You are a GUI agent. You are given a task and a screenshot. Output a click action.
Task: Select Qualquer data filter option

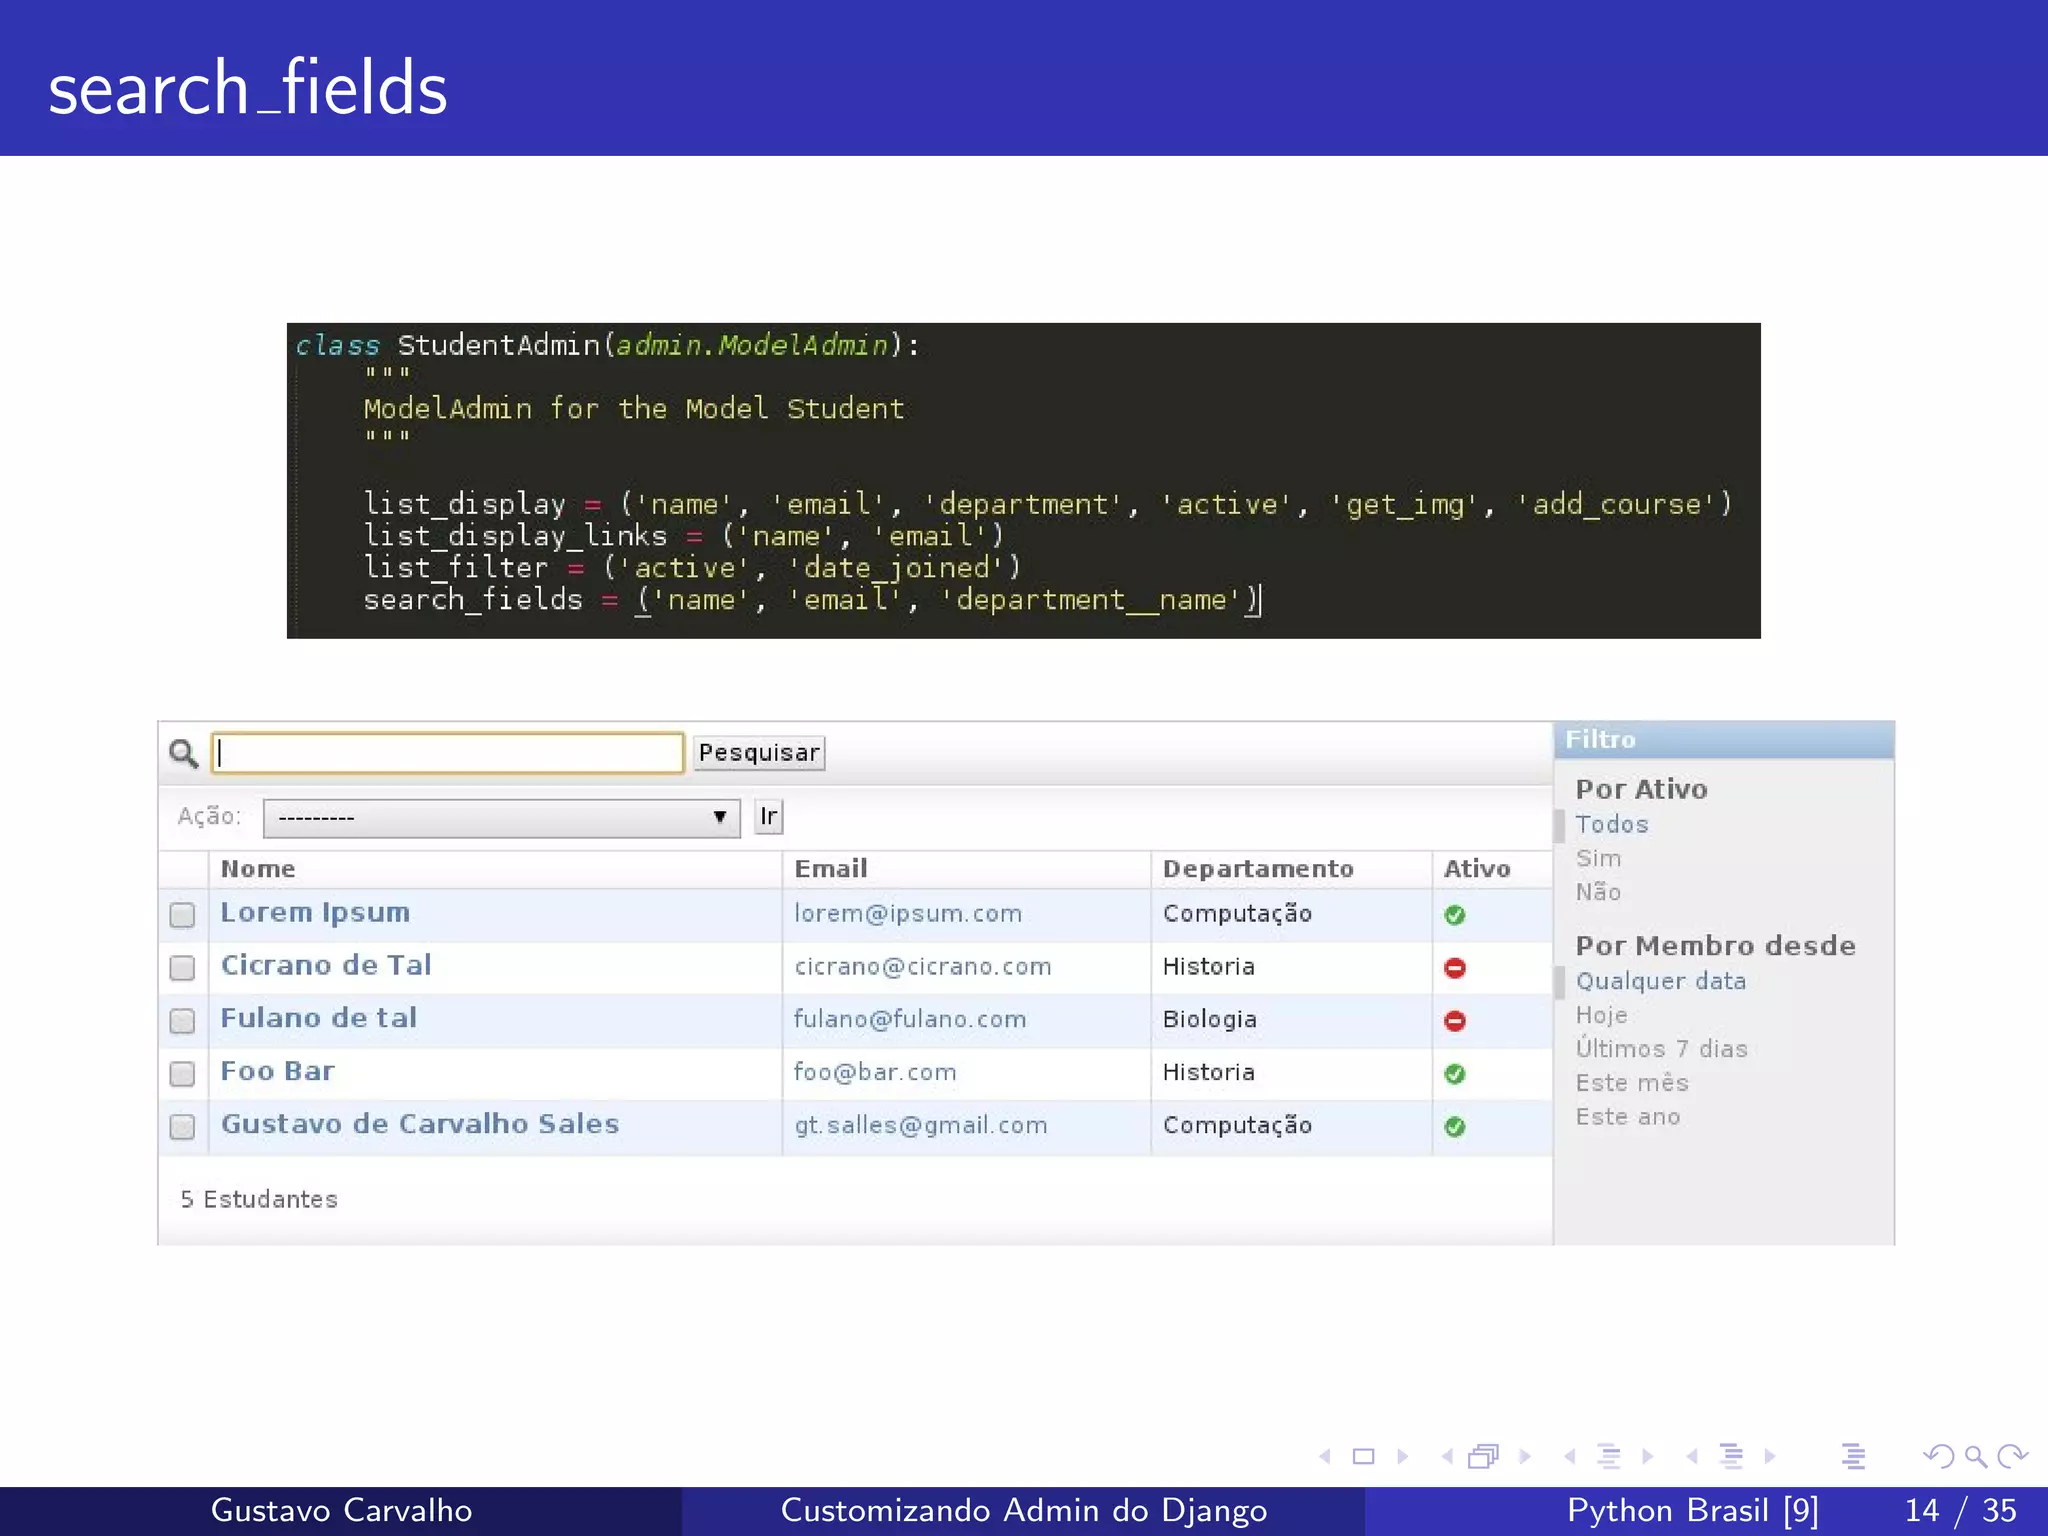pos(1661,982)
